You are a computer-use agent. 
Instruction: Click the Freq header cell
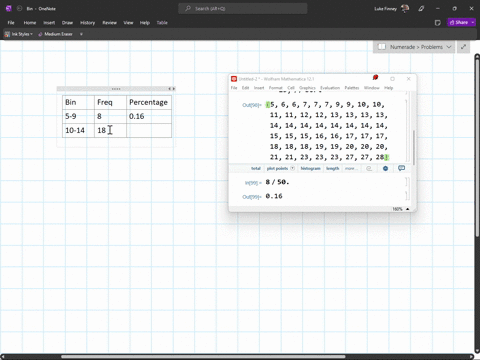pos(110,102)
